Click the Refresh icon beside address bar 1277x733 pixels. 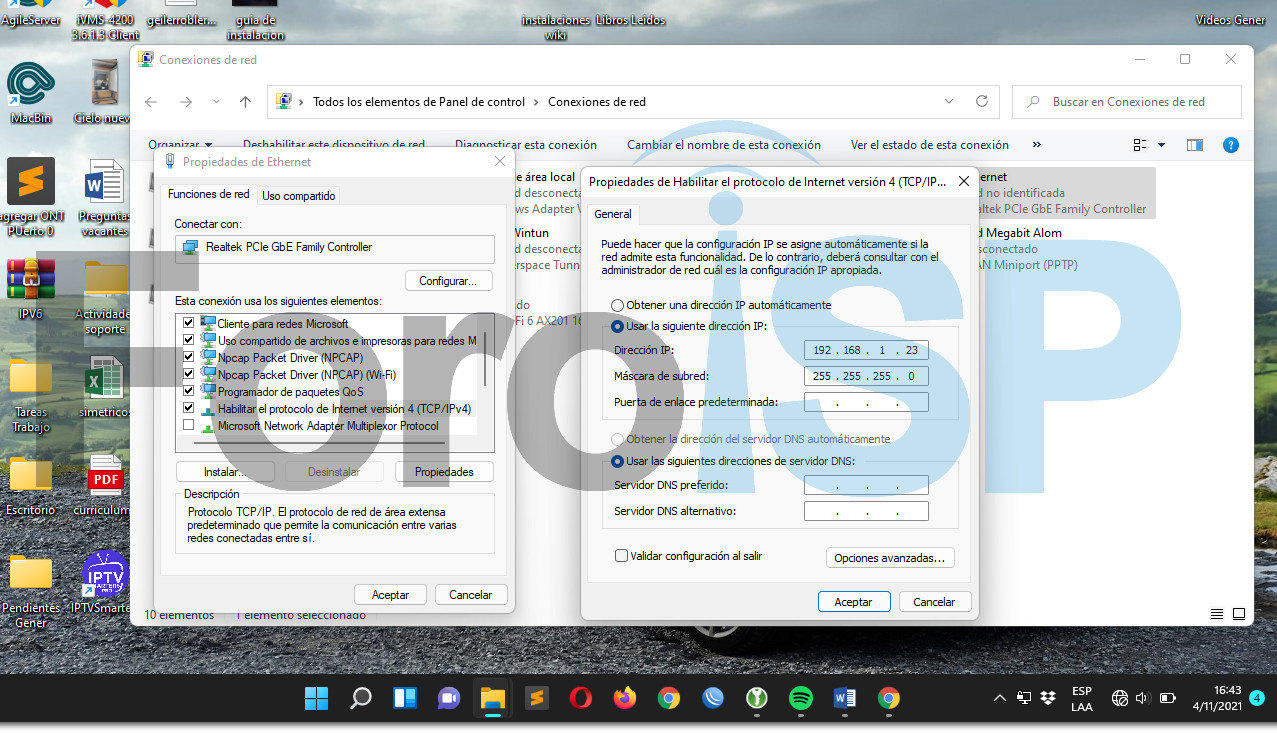[981, 102]
